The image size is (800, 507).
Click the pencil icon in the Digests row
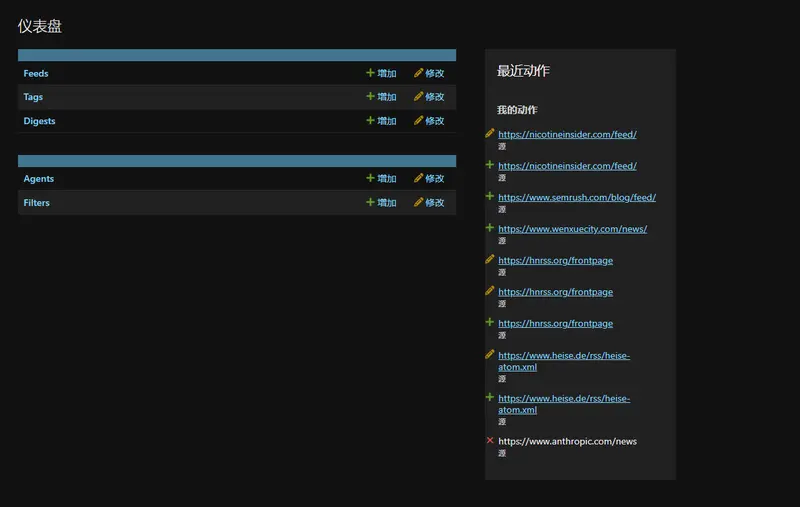418,121
